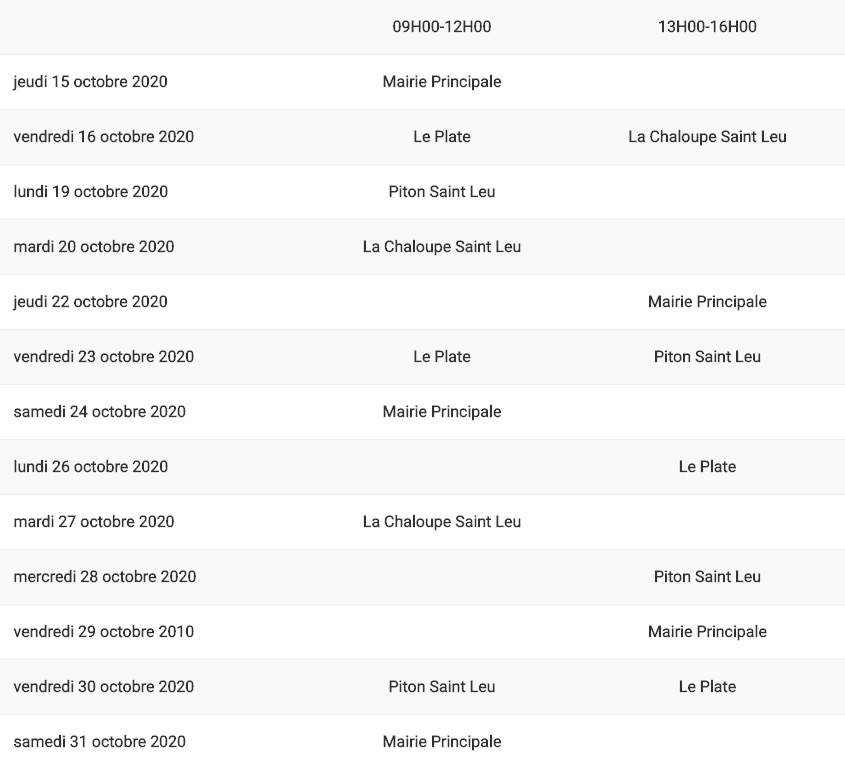Viewport: 845px width, 761px height.
Task: Click Le Plate on lundi 26 octobre
Action: (x=707, y=467)
